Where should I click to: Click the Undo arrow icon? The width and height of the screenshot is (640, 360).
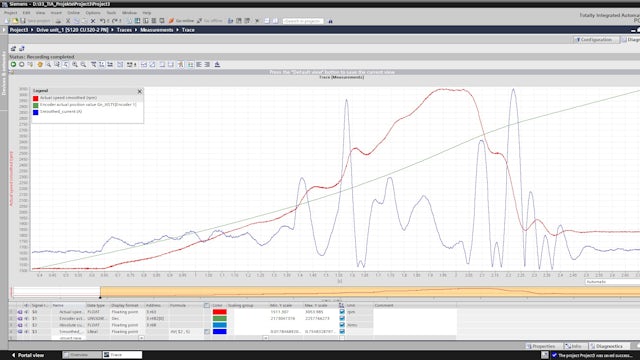(x=103, y=21)
